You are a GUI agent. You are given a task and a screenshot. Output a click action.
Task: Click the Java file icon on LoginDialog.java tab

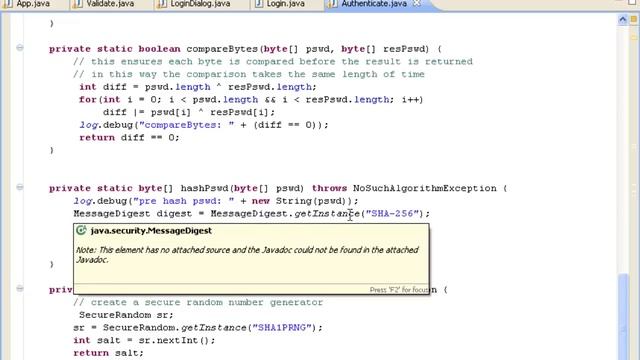tap(162, 4)
